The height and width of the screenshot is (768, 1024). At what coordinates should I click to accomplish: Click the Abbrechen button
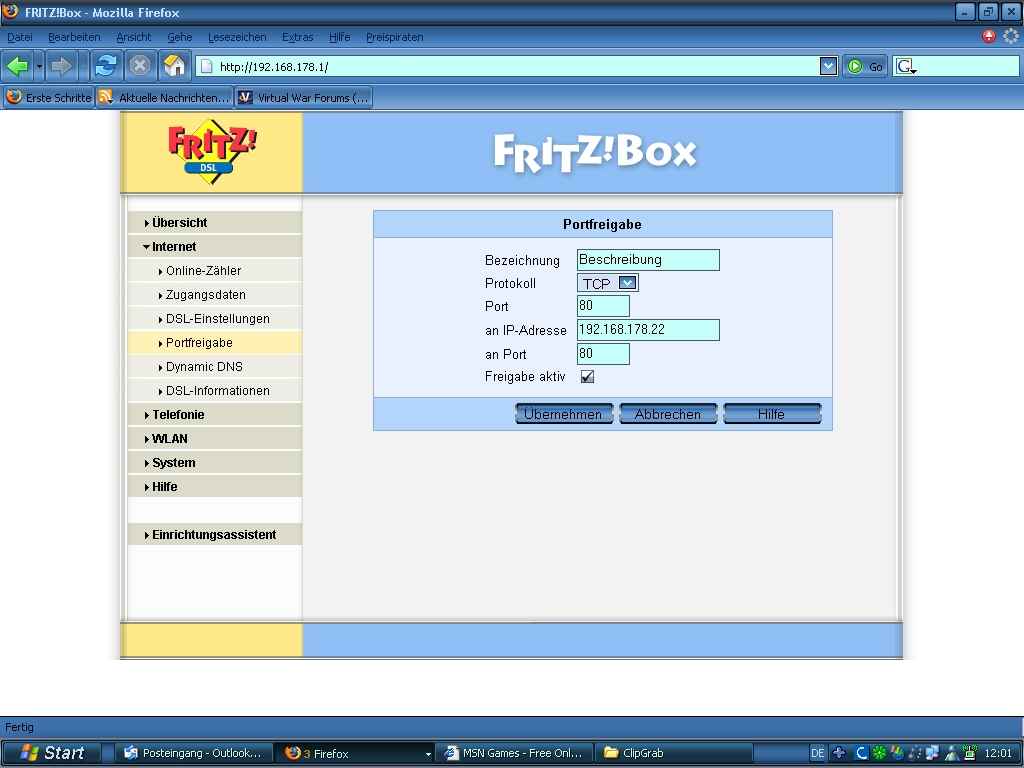pyautogui.click(x=667, y=414)
